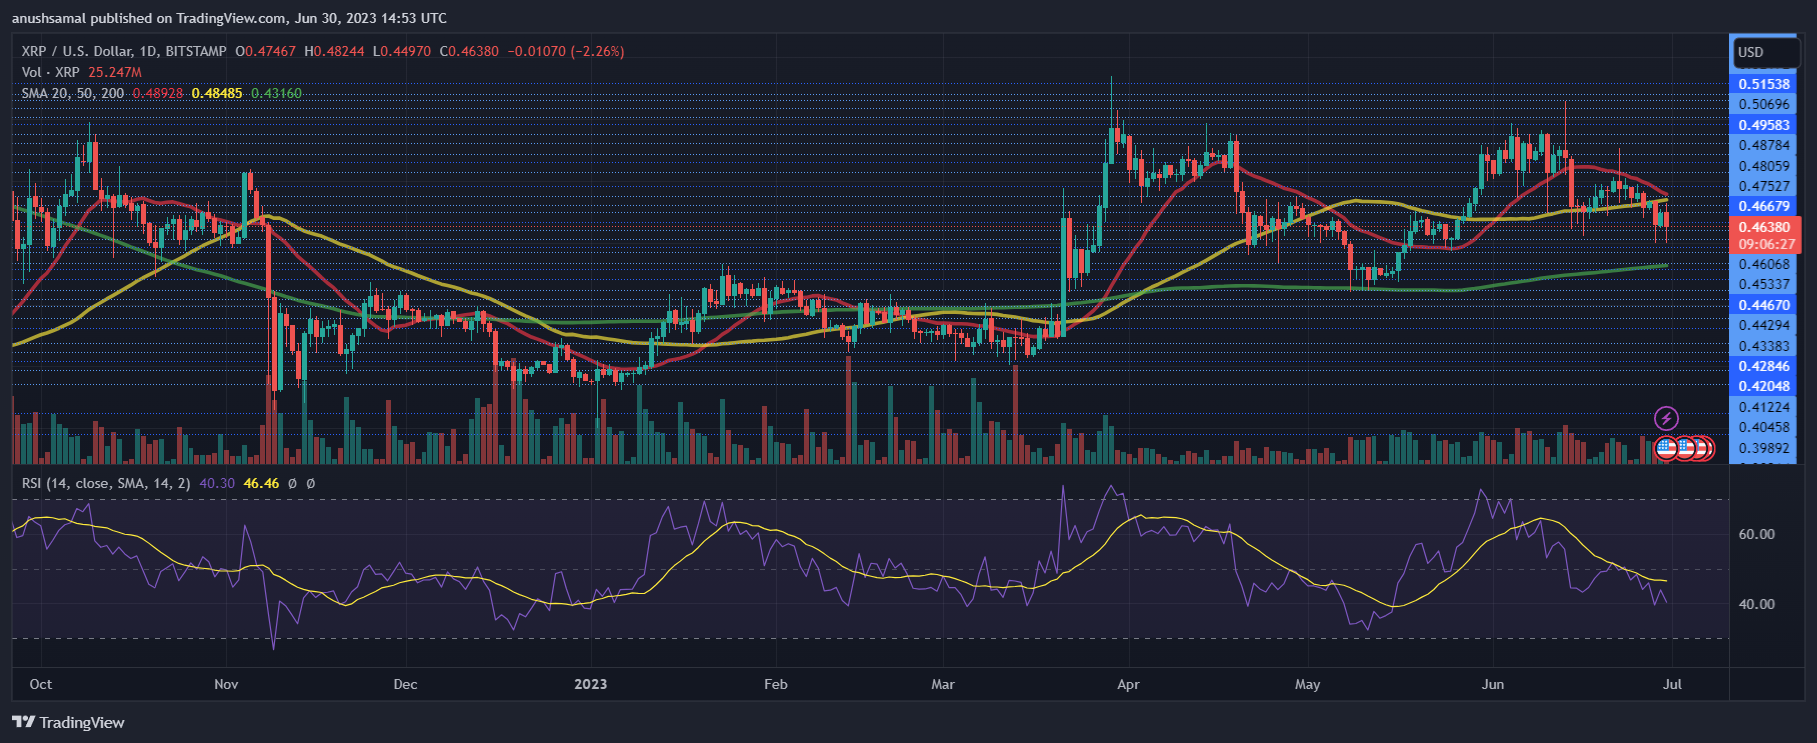Click the Oct label on time axis
1817x743 pixels.
coord(41,684)
